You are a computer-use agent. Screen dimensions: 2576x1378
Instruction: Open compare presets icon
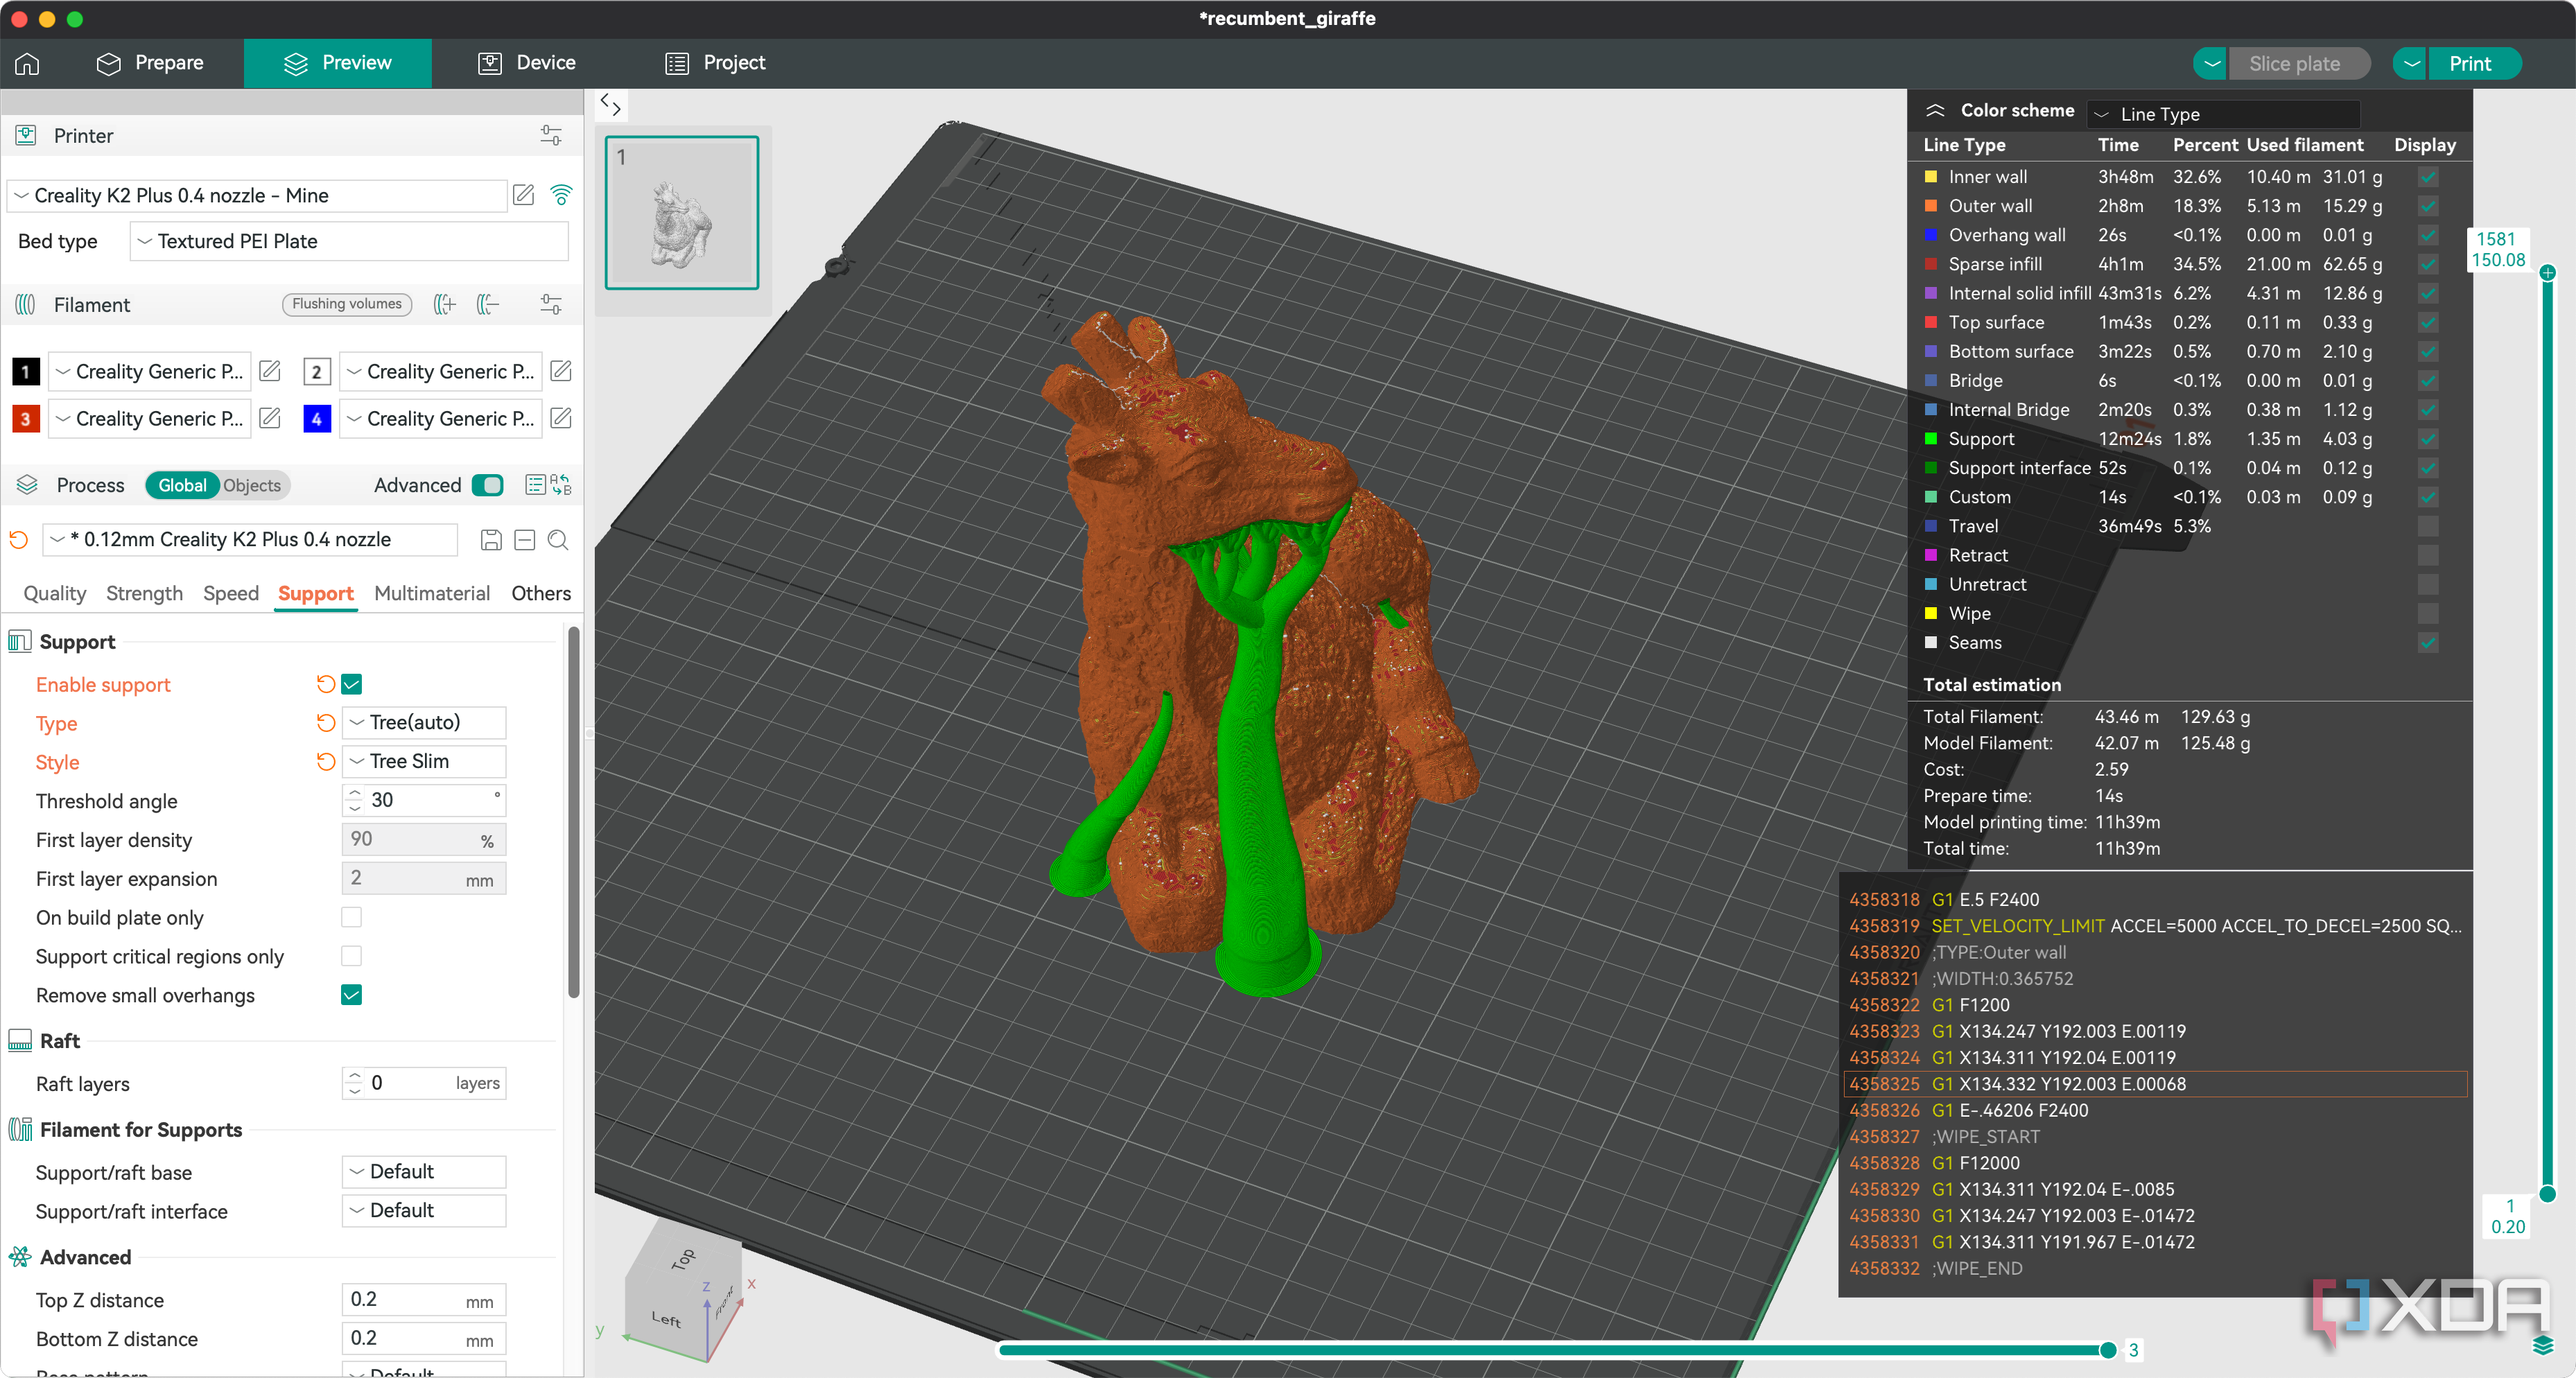pyautogui.click(x=561, y=485)
